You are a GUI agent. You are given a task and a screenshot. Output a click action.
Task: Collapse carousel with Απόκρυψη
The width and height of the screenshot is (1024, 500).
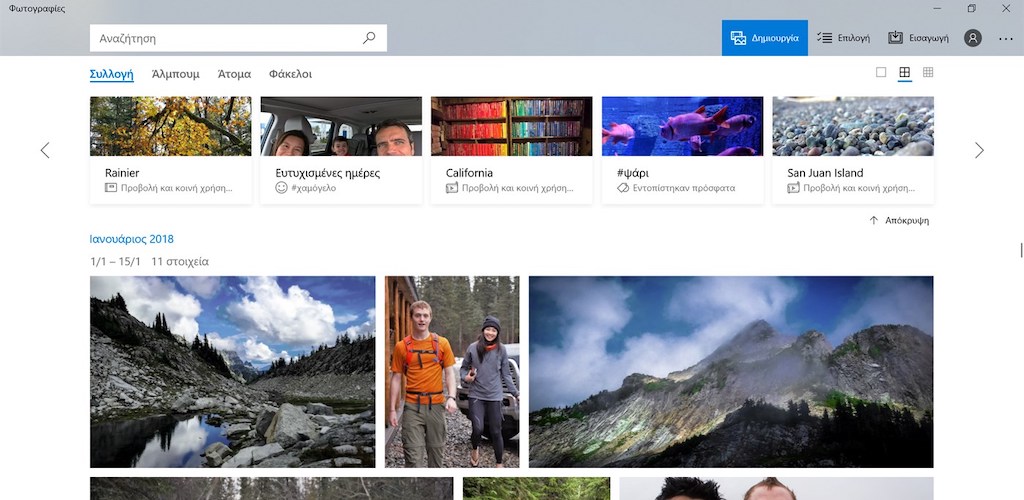(899, 220)
